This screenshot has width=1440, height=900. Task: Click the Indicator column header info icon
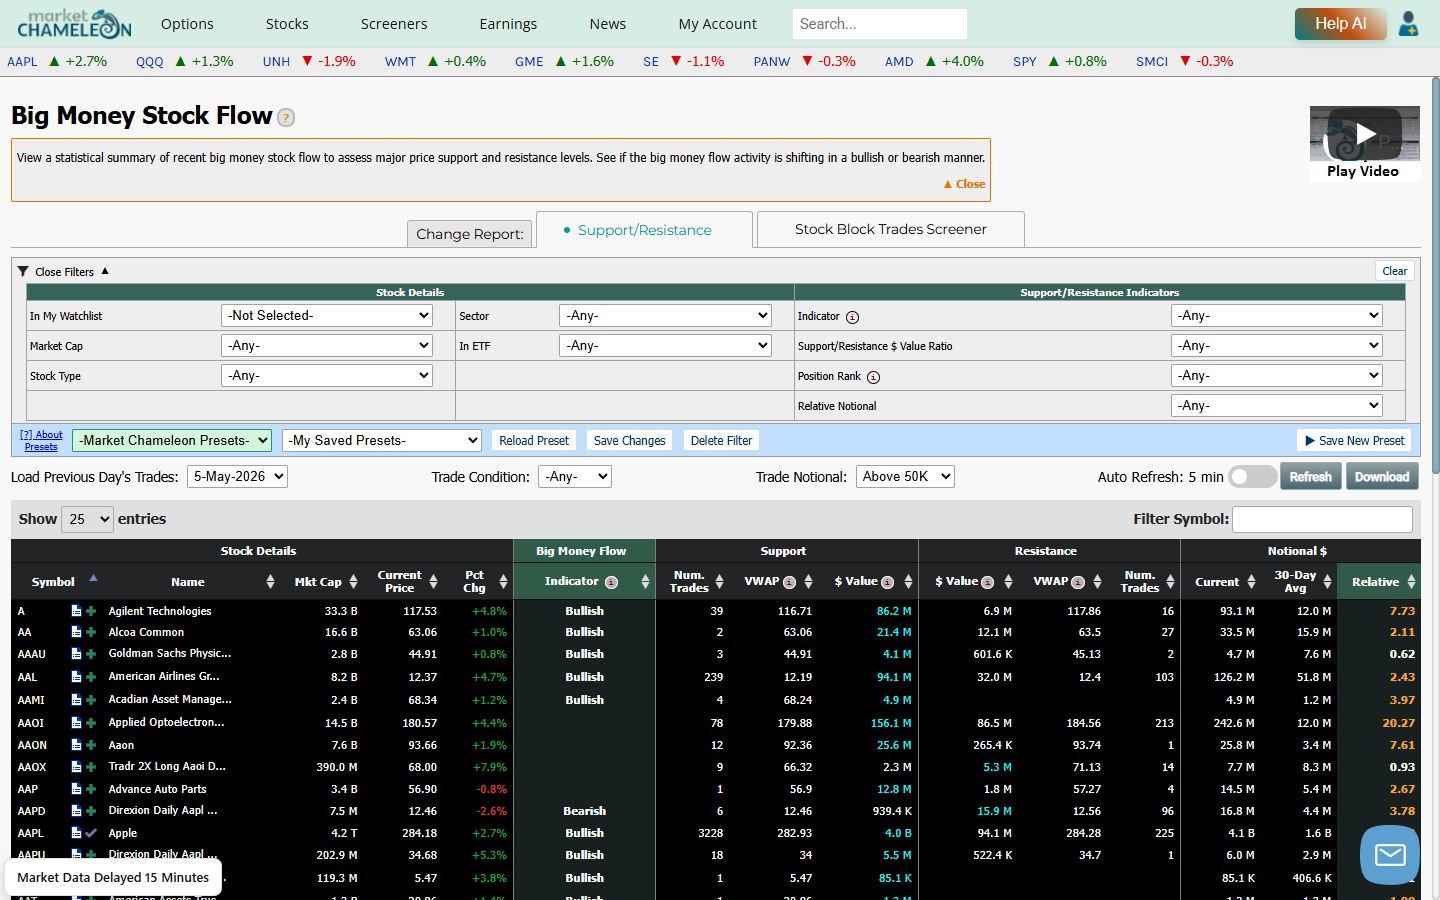click(x=611, y=582)
